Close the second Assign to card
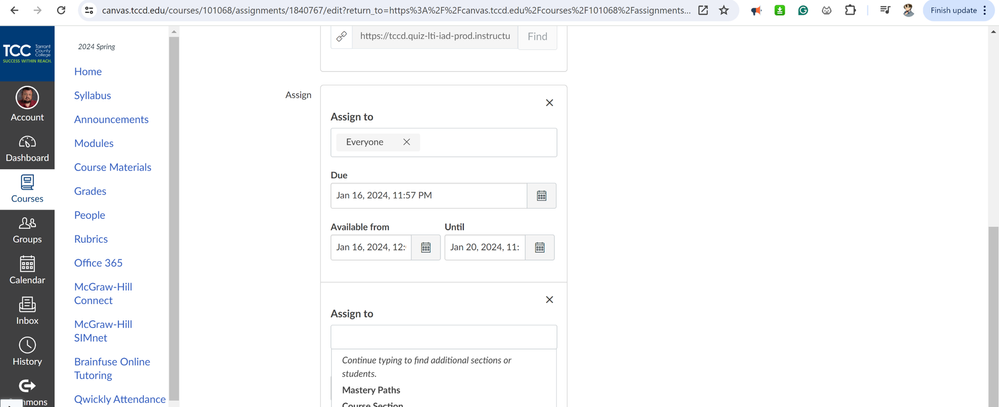The image size is (999, 407). (x=549, y=300)
